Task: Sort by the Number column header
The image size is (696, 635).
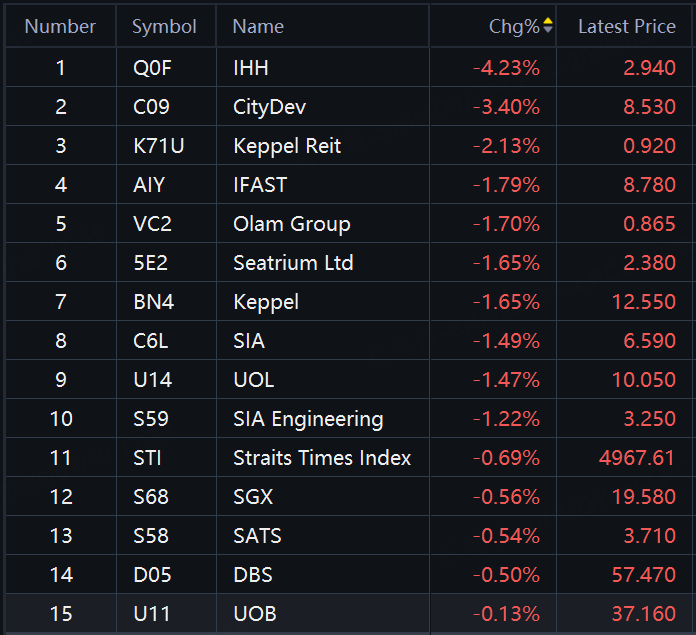Action: point(60,27)
